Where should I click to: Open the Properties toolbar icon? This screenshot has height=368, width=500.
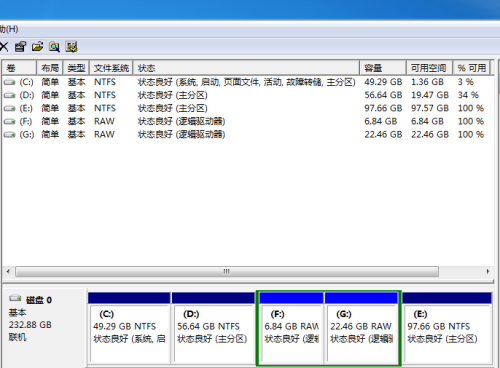pos(20,47)
